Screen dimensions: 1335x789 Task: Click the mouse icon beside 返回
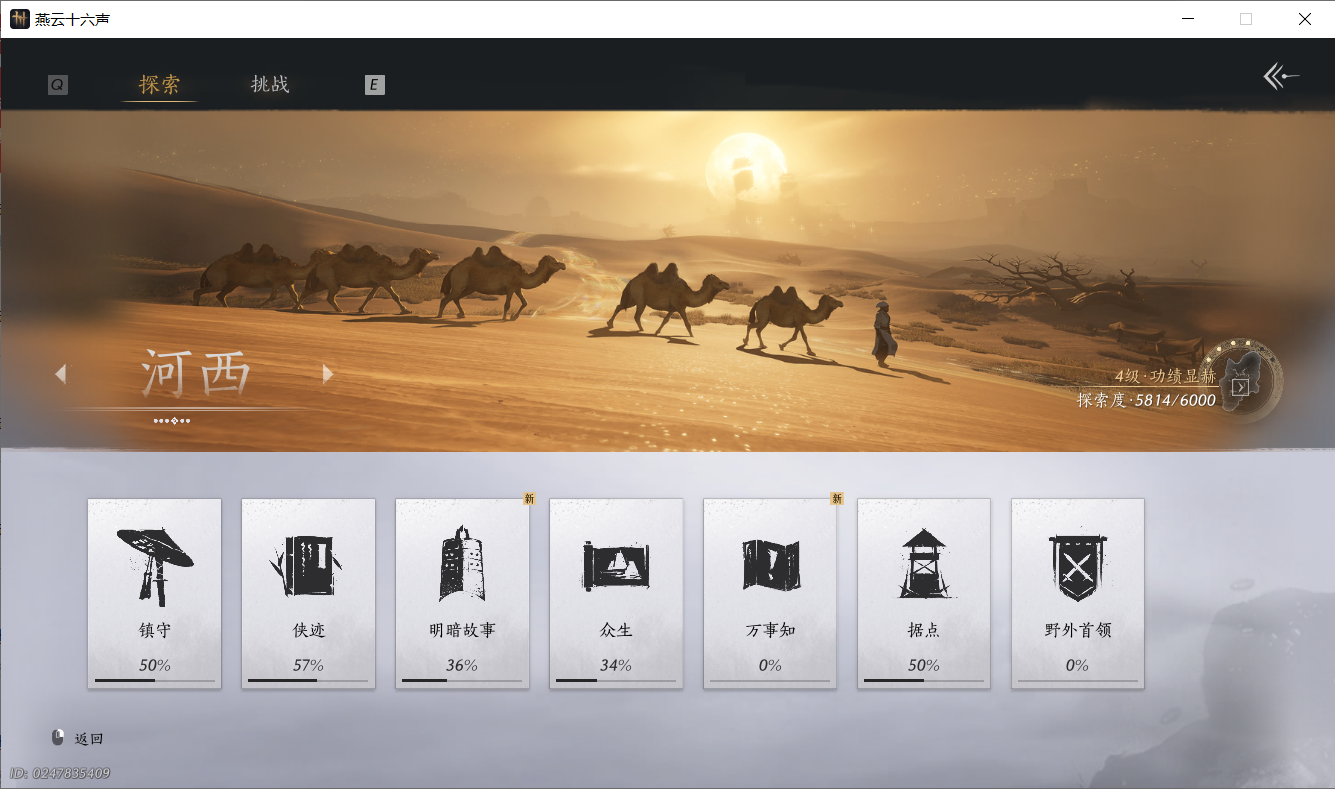coord(58,738)
